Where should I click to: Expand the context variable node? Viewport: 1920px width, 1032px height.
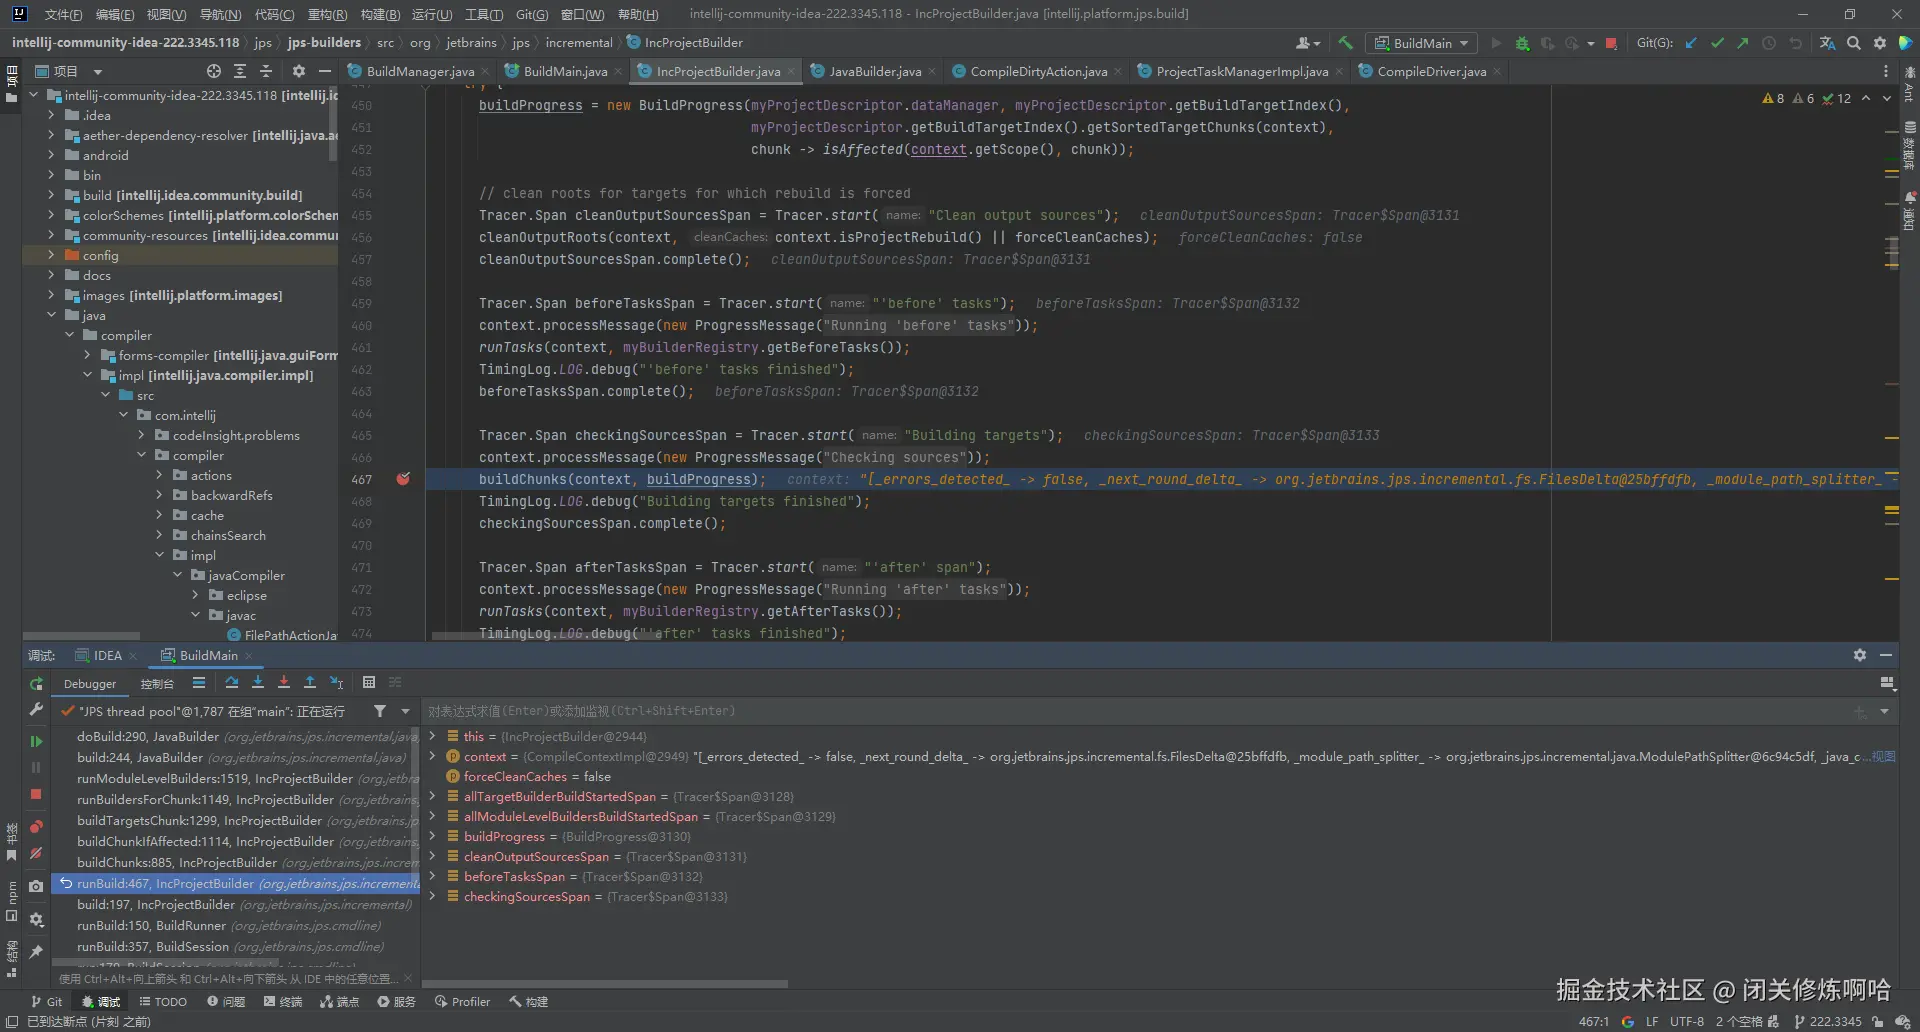432,756
